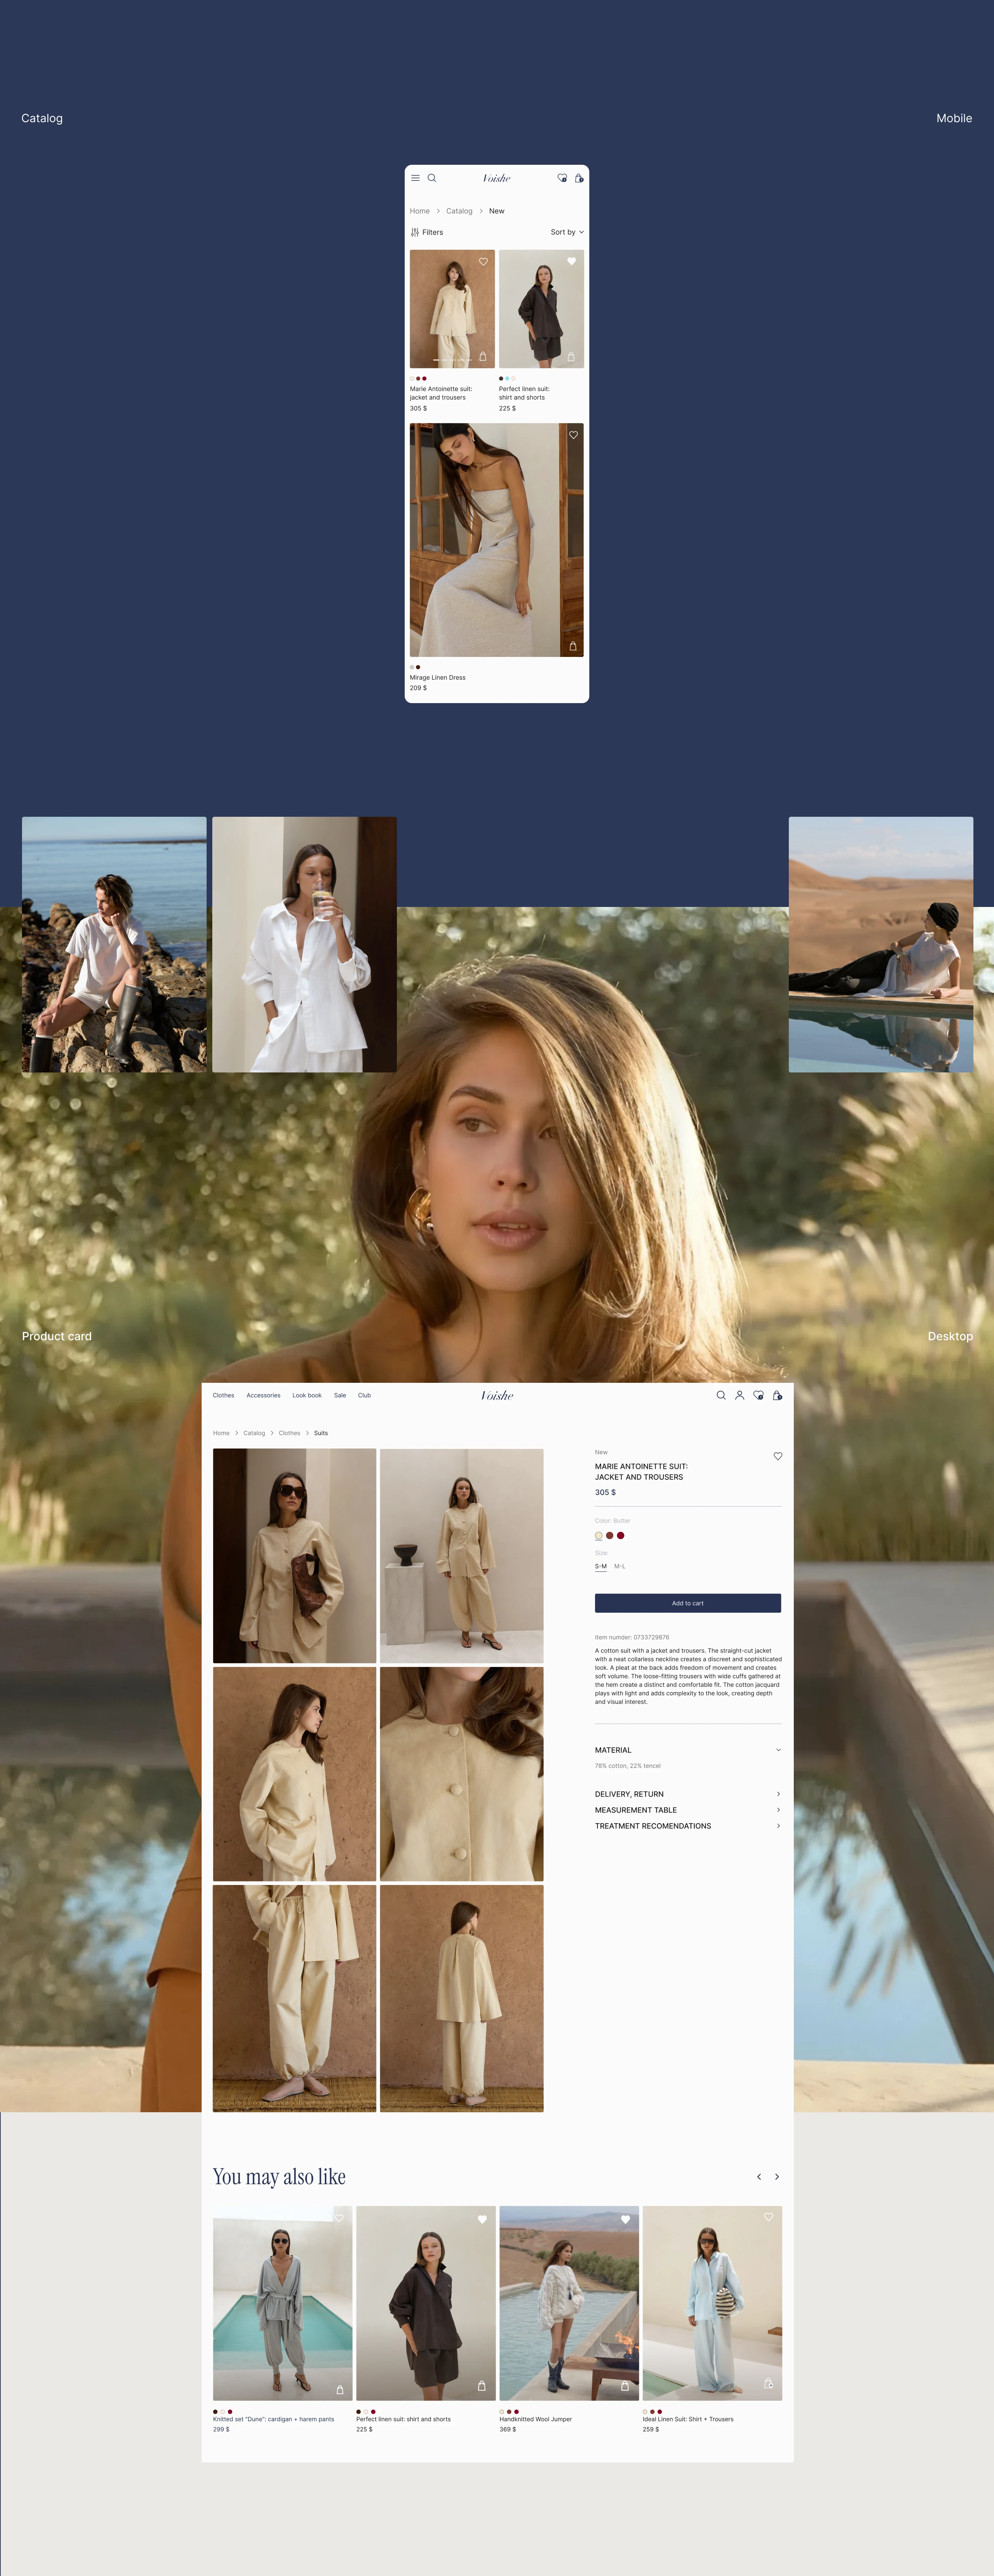Image resolution: width=994 pixels, height=2576 pixels.
Task: Open the account profile icon
Action: click(x=740, y=1395)
